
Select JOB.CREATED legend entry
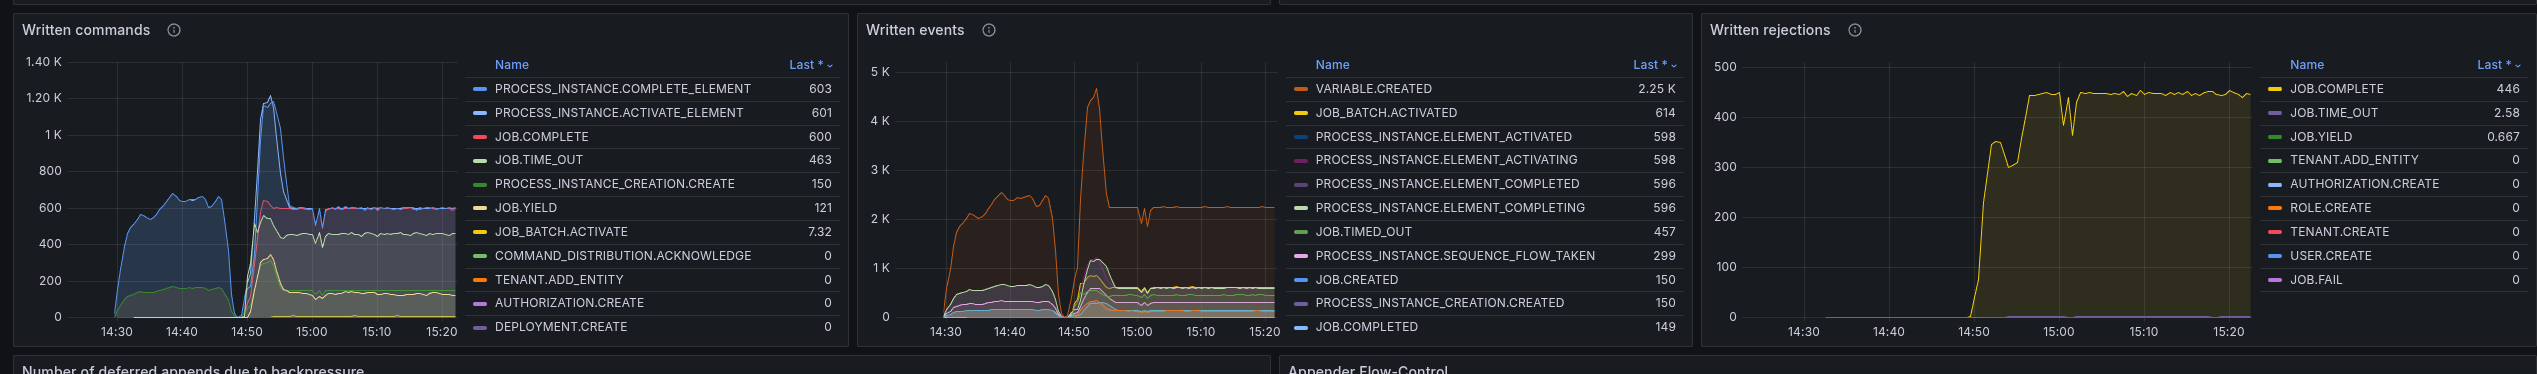pos(1357,280)
